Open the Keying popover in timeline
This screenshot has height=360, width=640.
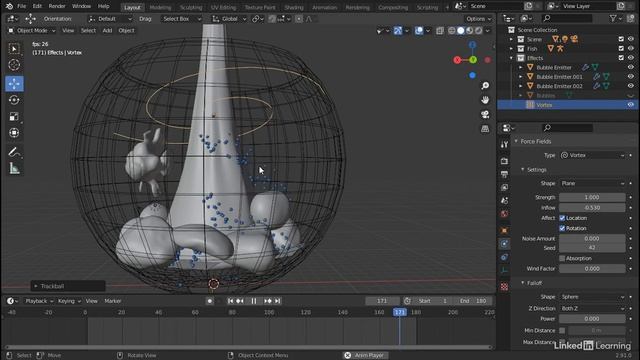[69, 301]
